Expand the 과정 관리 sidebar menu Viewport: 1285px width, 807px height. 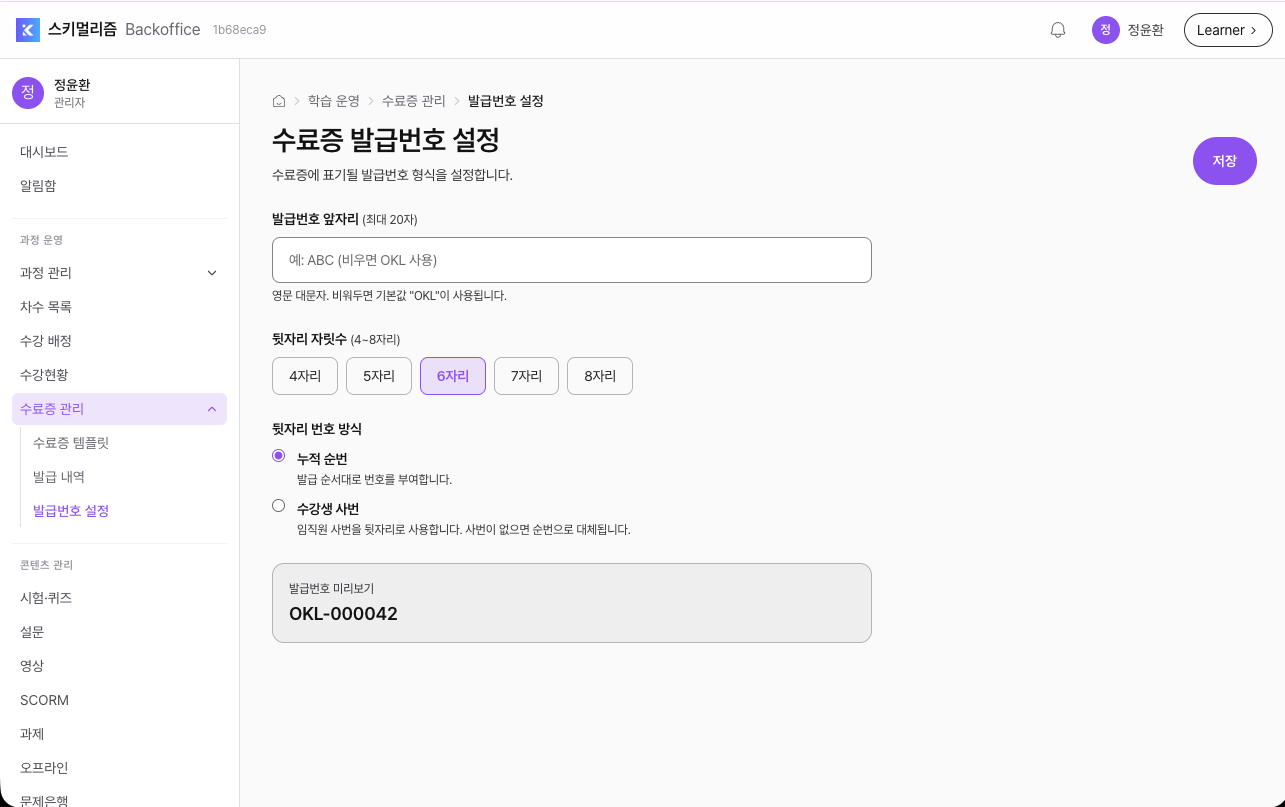(119, 273)
